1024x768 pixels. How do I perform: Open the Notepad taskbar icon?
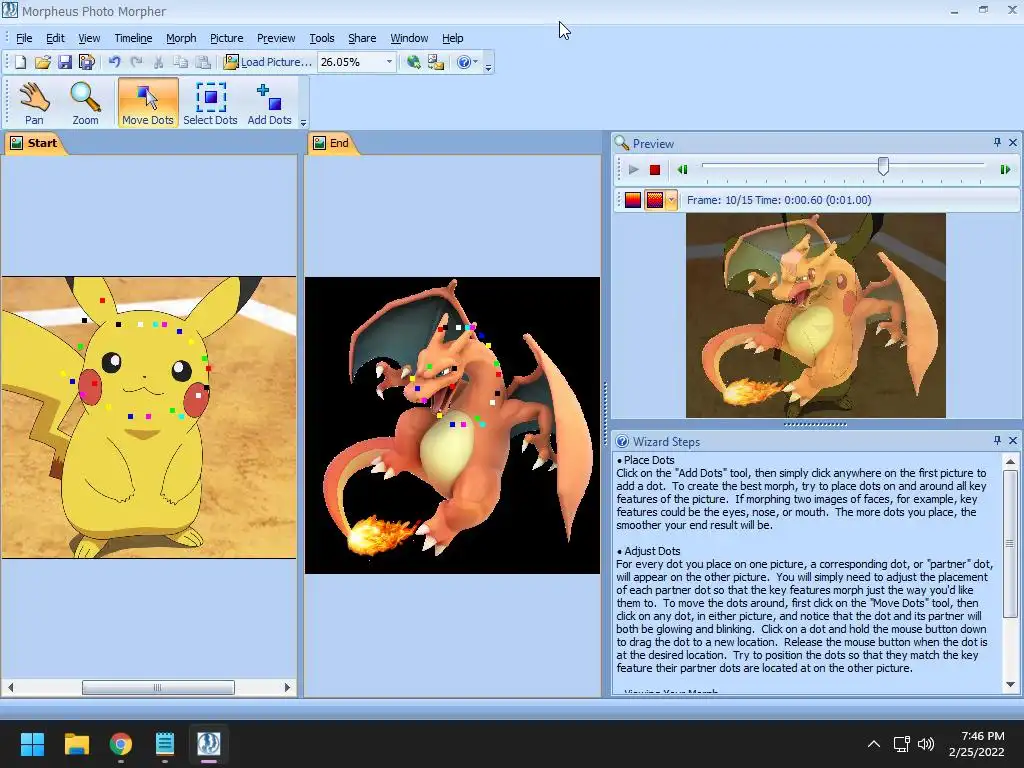(x=165, y=744)
